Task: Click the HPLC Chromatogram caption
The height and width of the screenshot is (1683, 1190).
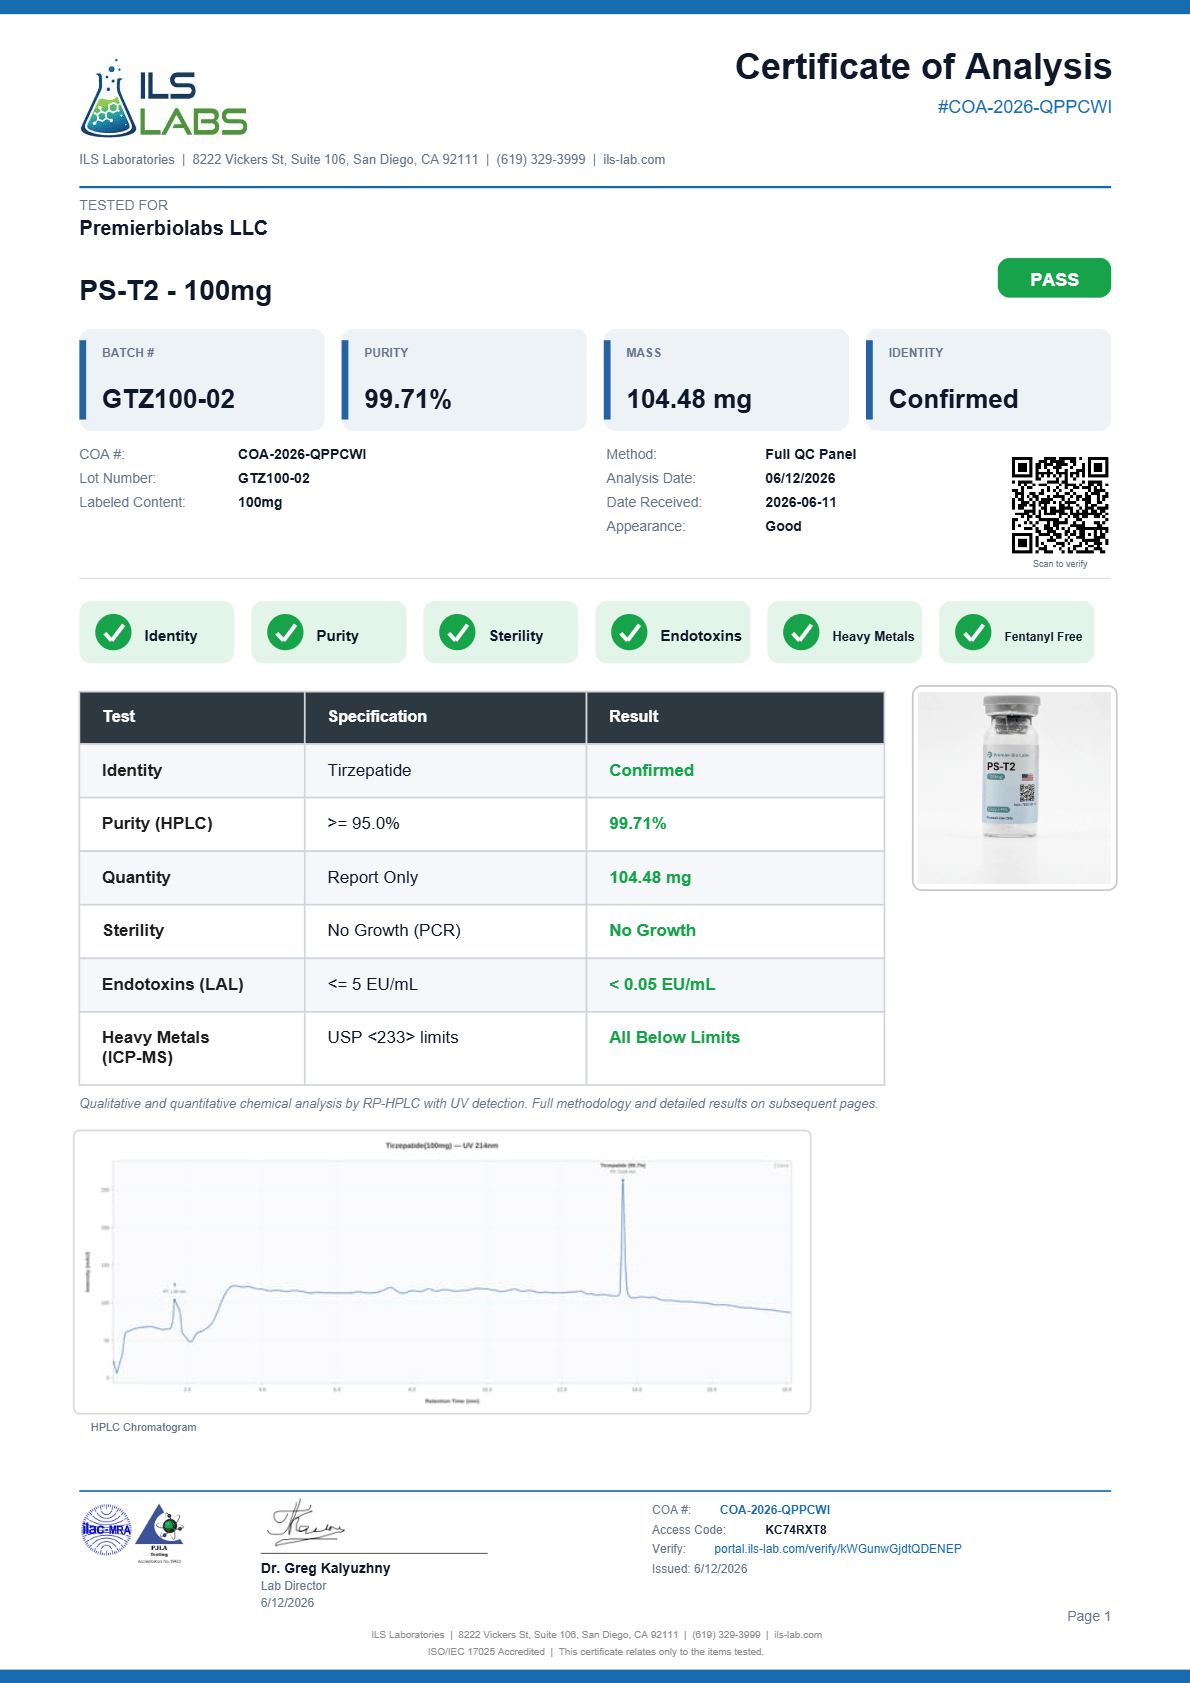Action: pos(144,1428)
